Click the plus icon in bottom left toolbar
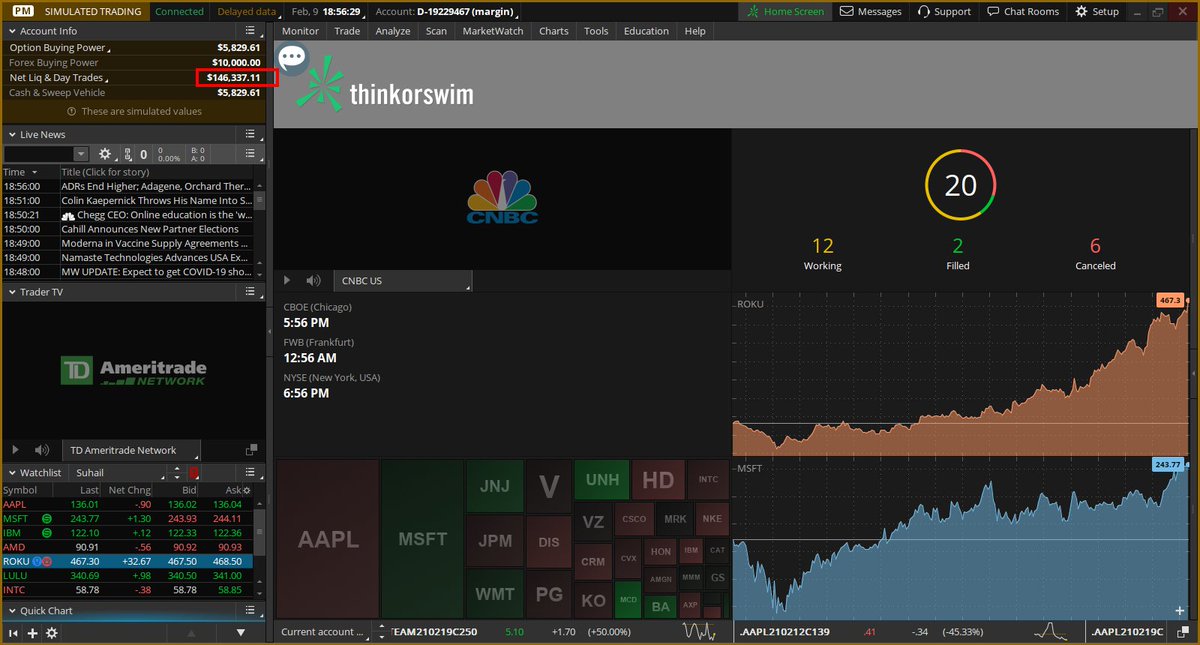The height and width of the screenshot is (645, 1200). pyautogui.click(x=33, y=633)
